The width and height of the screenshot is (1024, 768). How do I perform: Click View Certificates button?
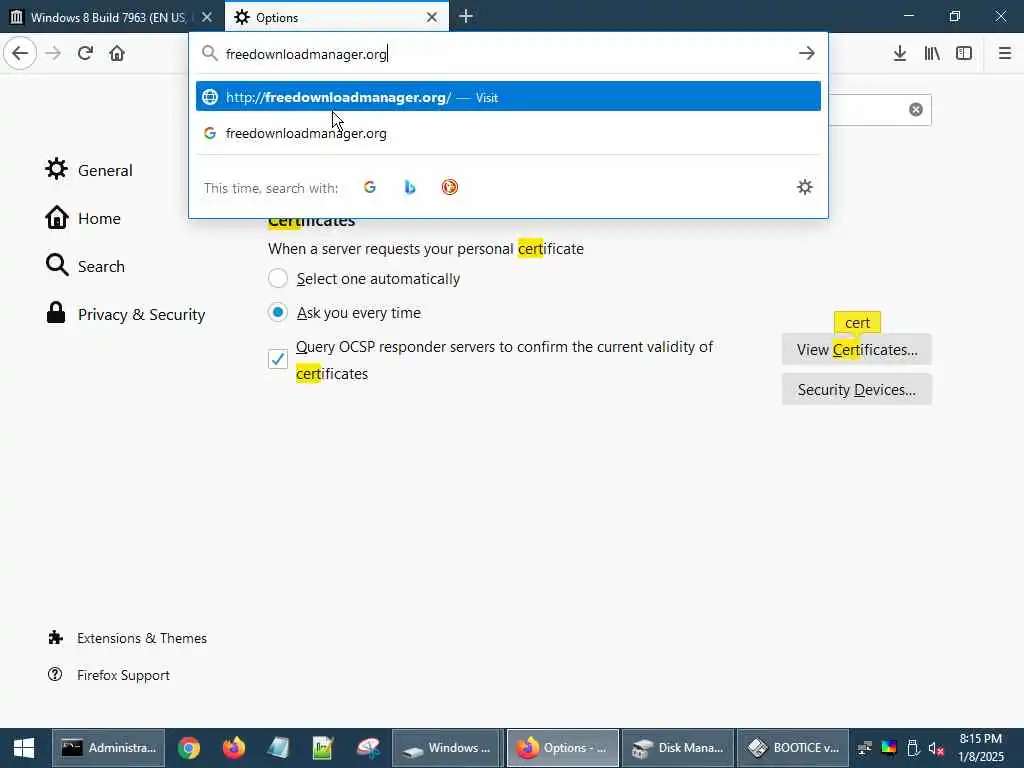pyautogui.click(x=856, y=349)
